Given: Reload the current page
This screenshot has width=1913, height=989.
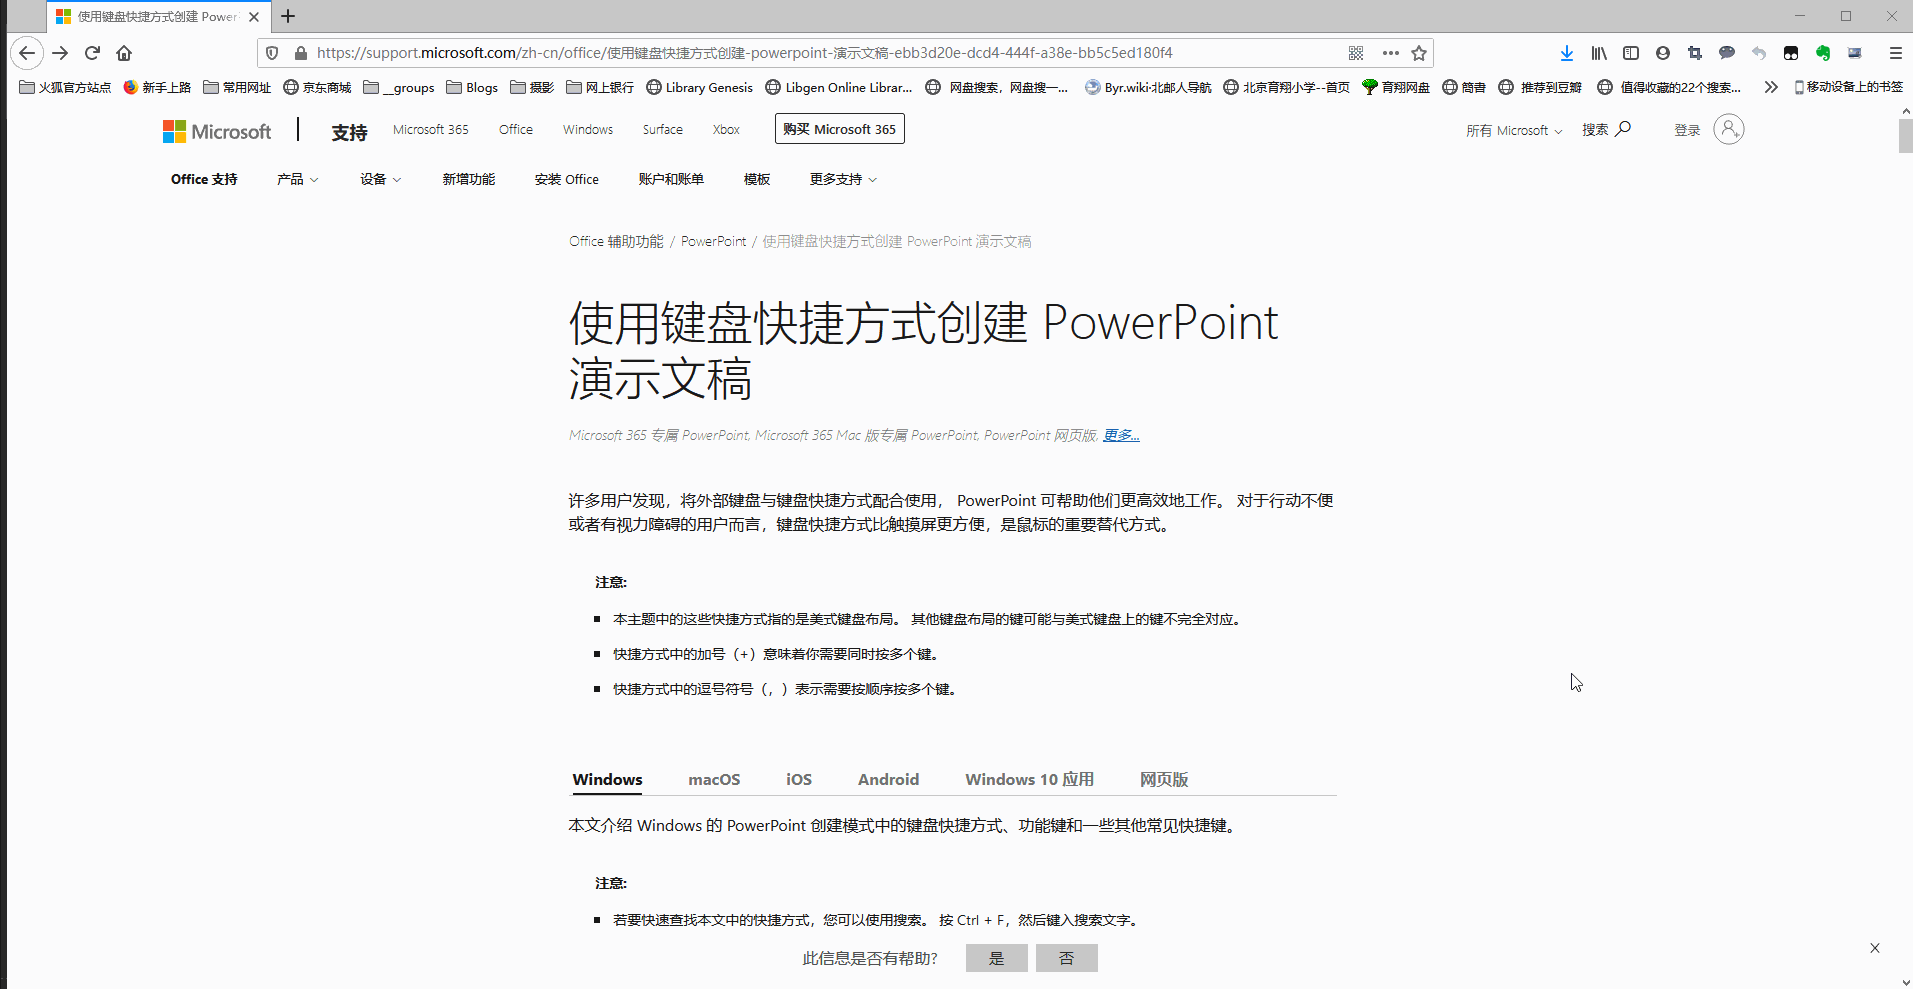Looking at the screenshot, I should pos(92,53).
